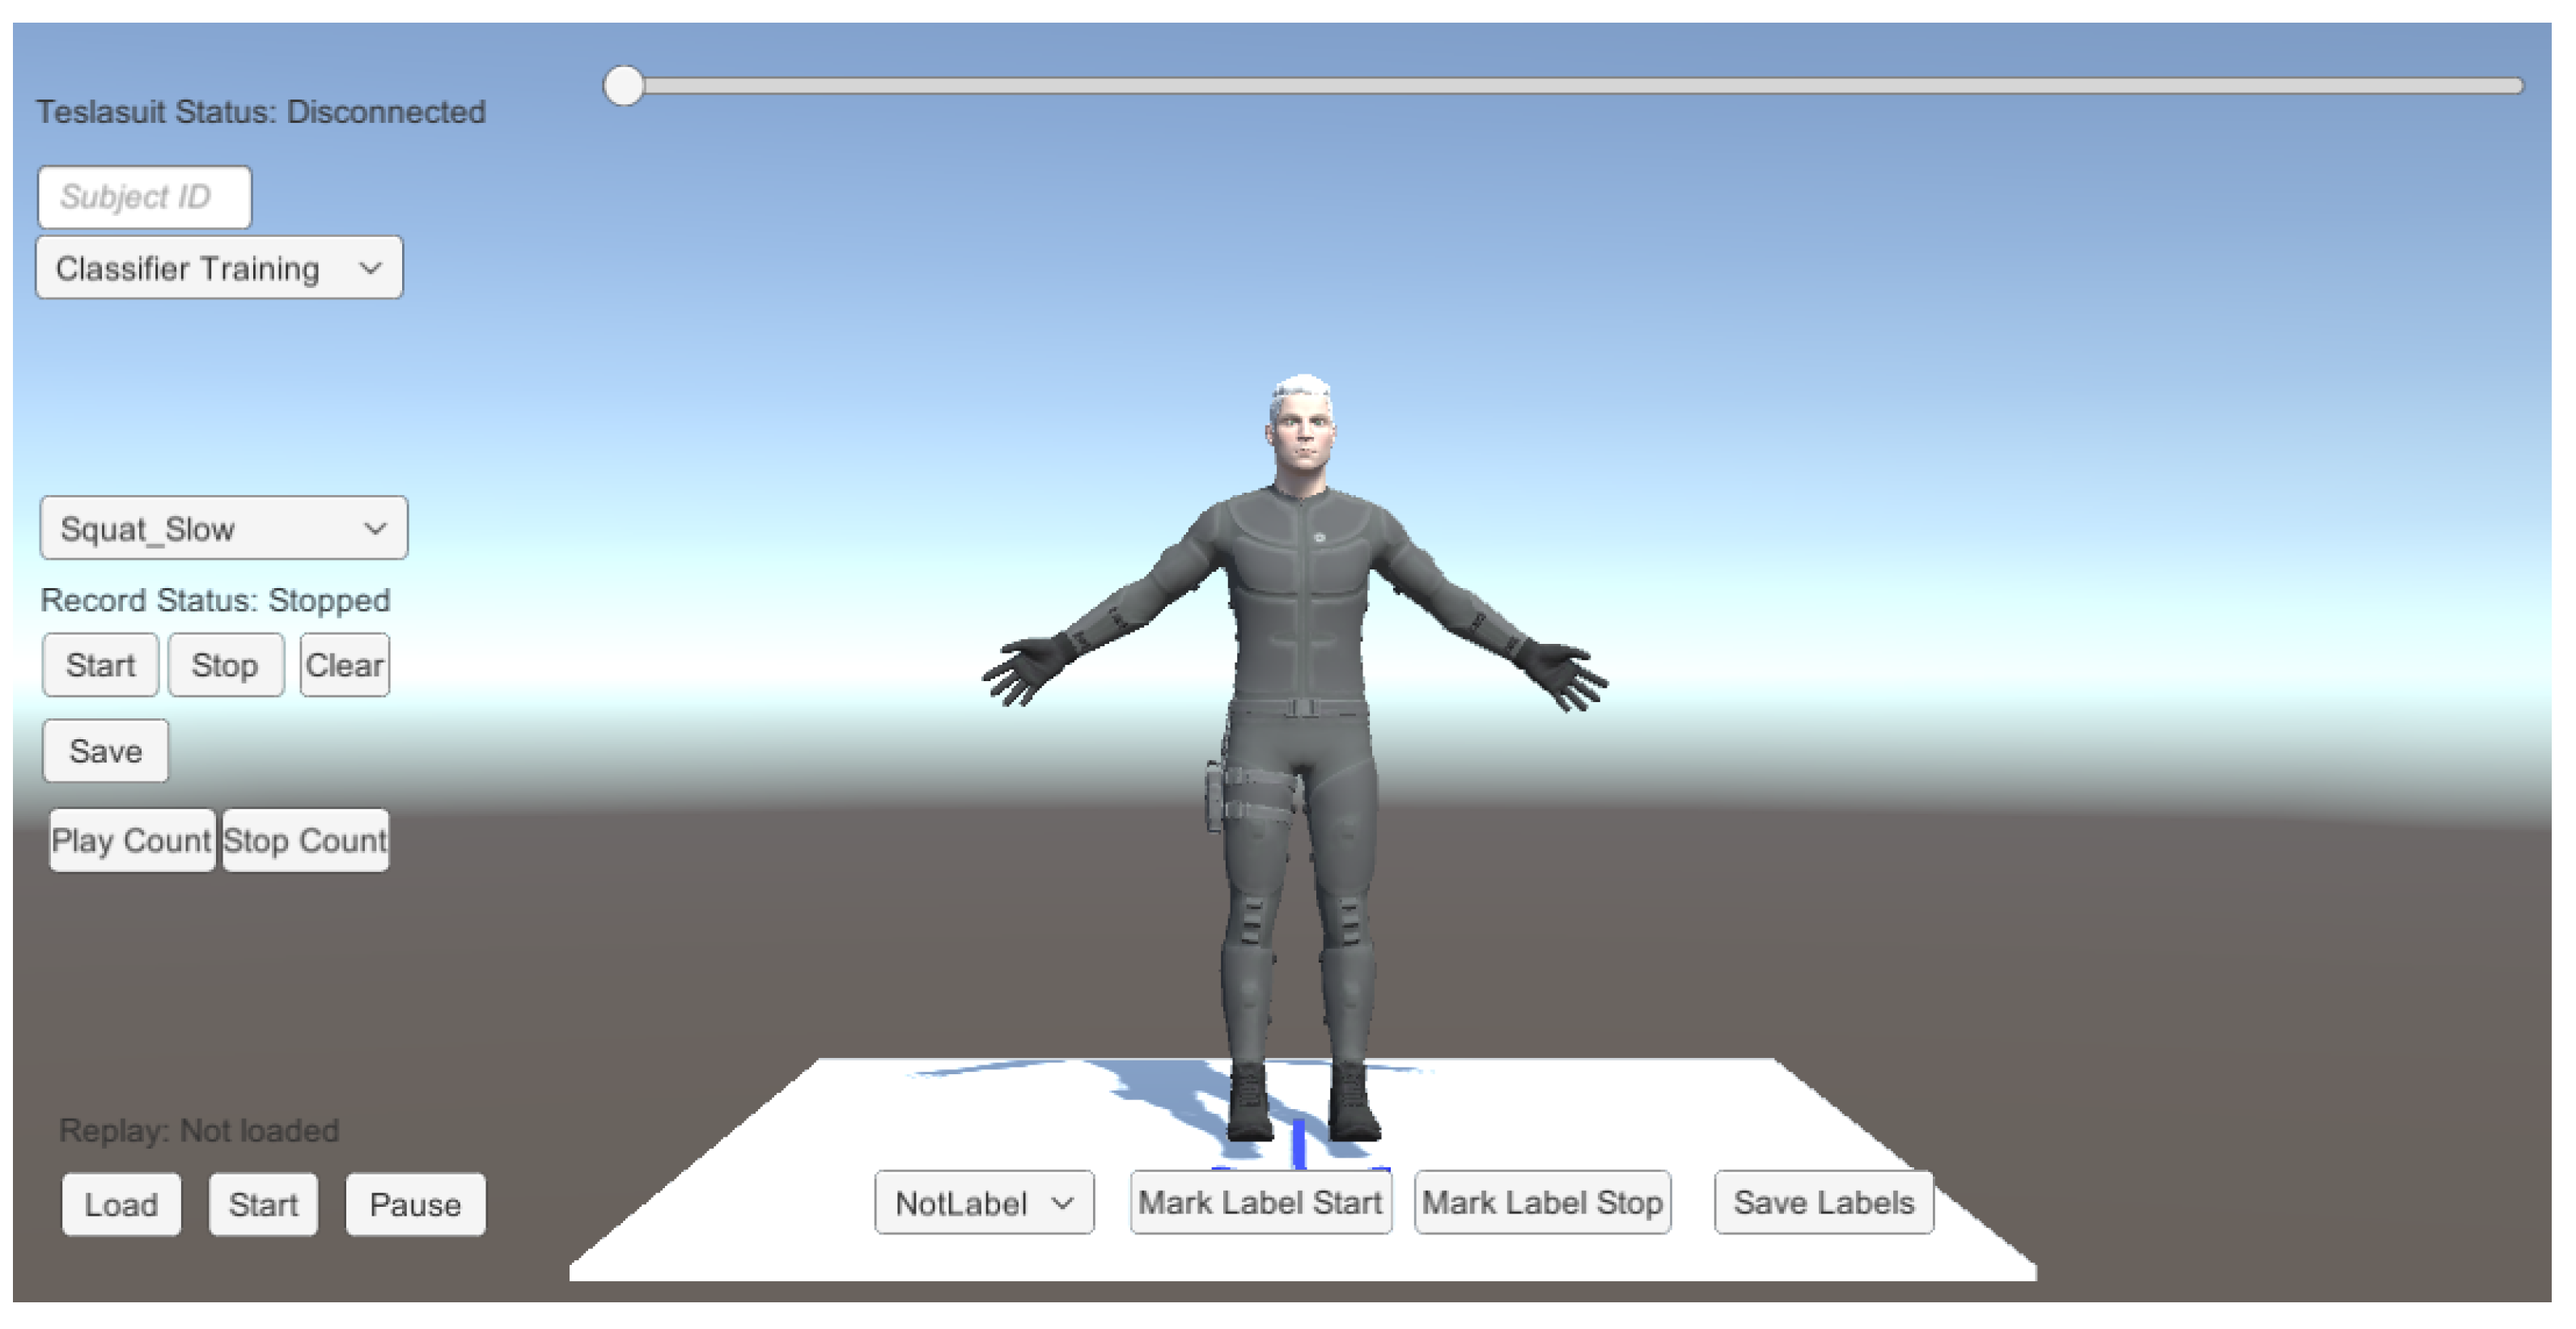Screen dimensions: 2576x1329
Task: Pause the replay playback
Action: click(x=415, y=1205)
